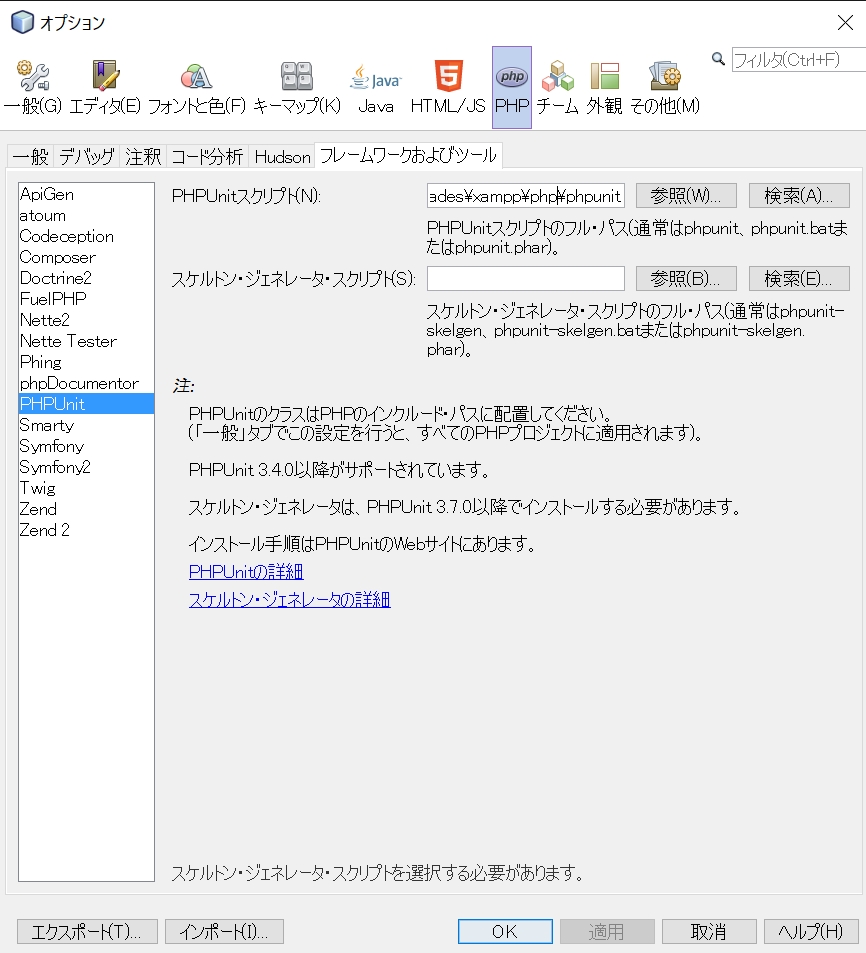Switch to the デバッグ tab

point(86,156)
